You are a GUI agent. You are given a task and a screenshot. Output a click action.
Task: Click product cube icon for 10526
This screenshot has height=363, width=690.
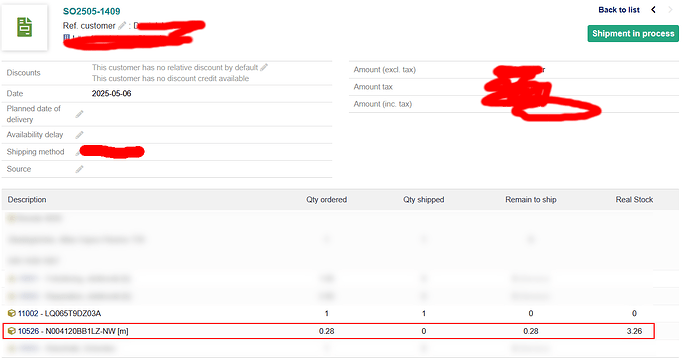[x=12, y=331]
